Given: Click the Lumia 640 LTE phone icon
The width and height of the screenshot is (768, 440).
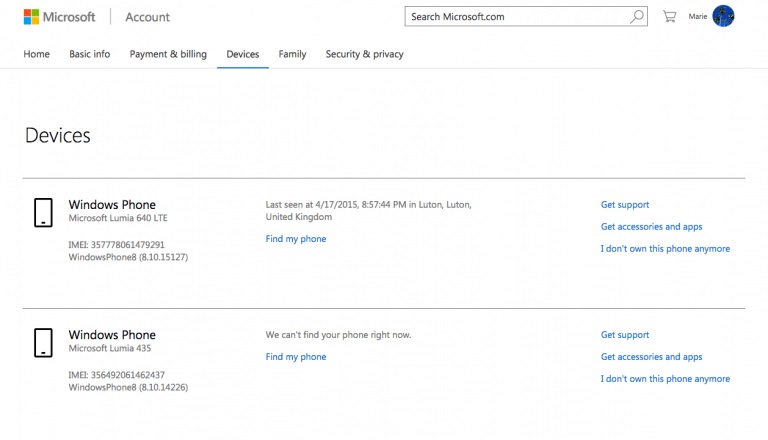Looking at the screenshot, I should point(43,212).
